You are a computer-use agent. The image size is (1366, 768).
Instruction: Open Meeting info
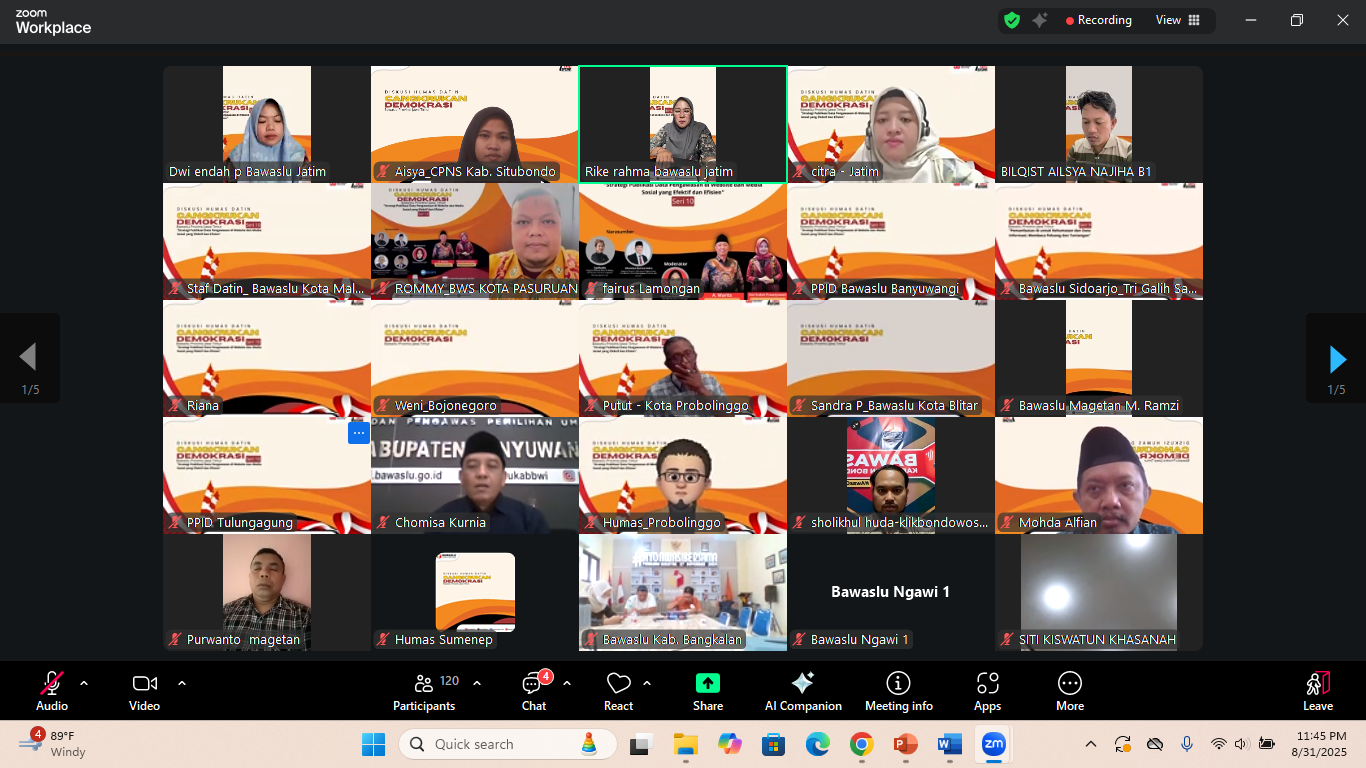coord(898,691)
